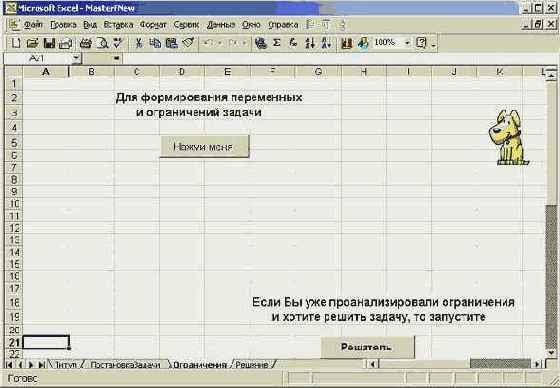This screenshot has width=560, height=388.
Task: Launch the Chart Wizard icon
Action: [346, 44]
